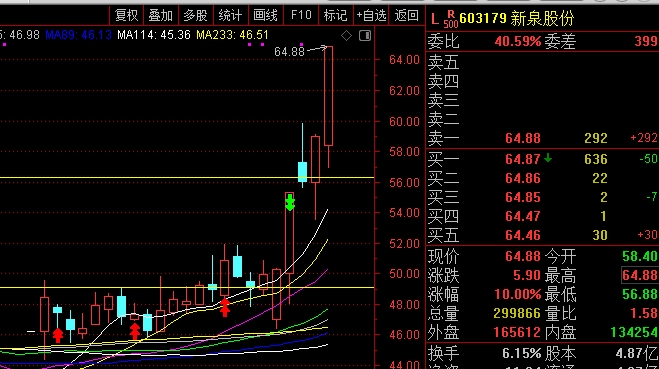Click the 买一 price 64.87
The image size is (659, 369).
click(523, 159)
